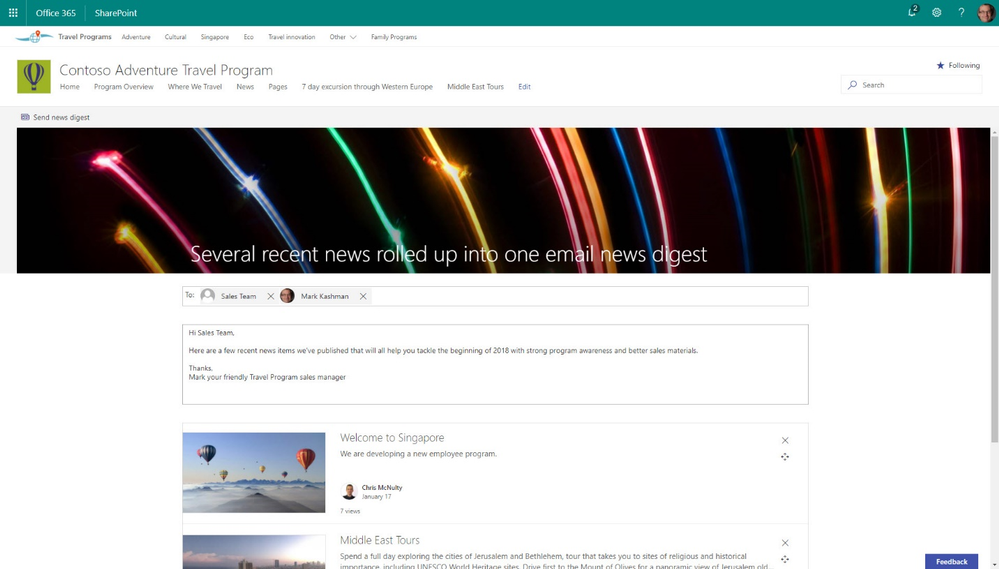Open Cultural in hub navigation
Image resolution: width=999 pixels, height=569 pixels.
pos(175,37)
